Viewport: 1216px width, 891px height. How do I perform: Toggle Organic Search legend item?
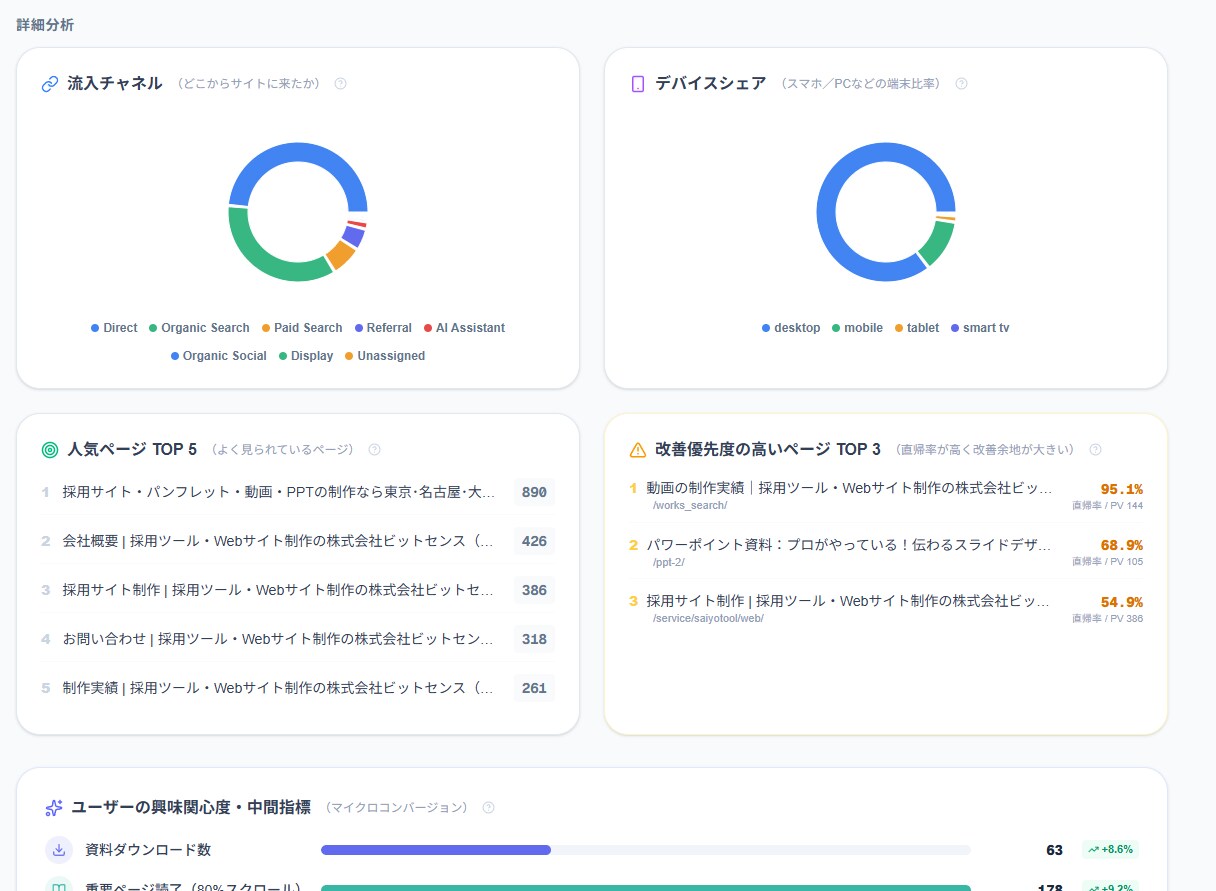click(x=199, y=328)
